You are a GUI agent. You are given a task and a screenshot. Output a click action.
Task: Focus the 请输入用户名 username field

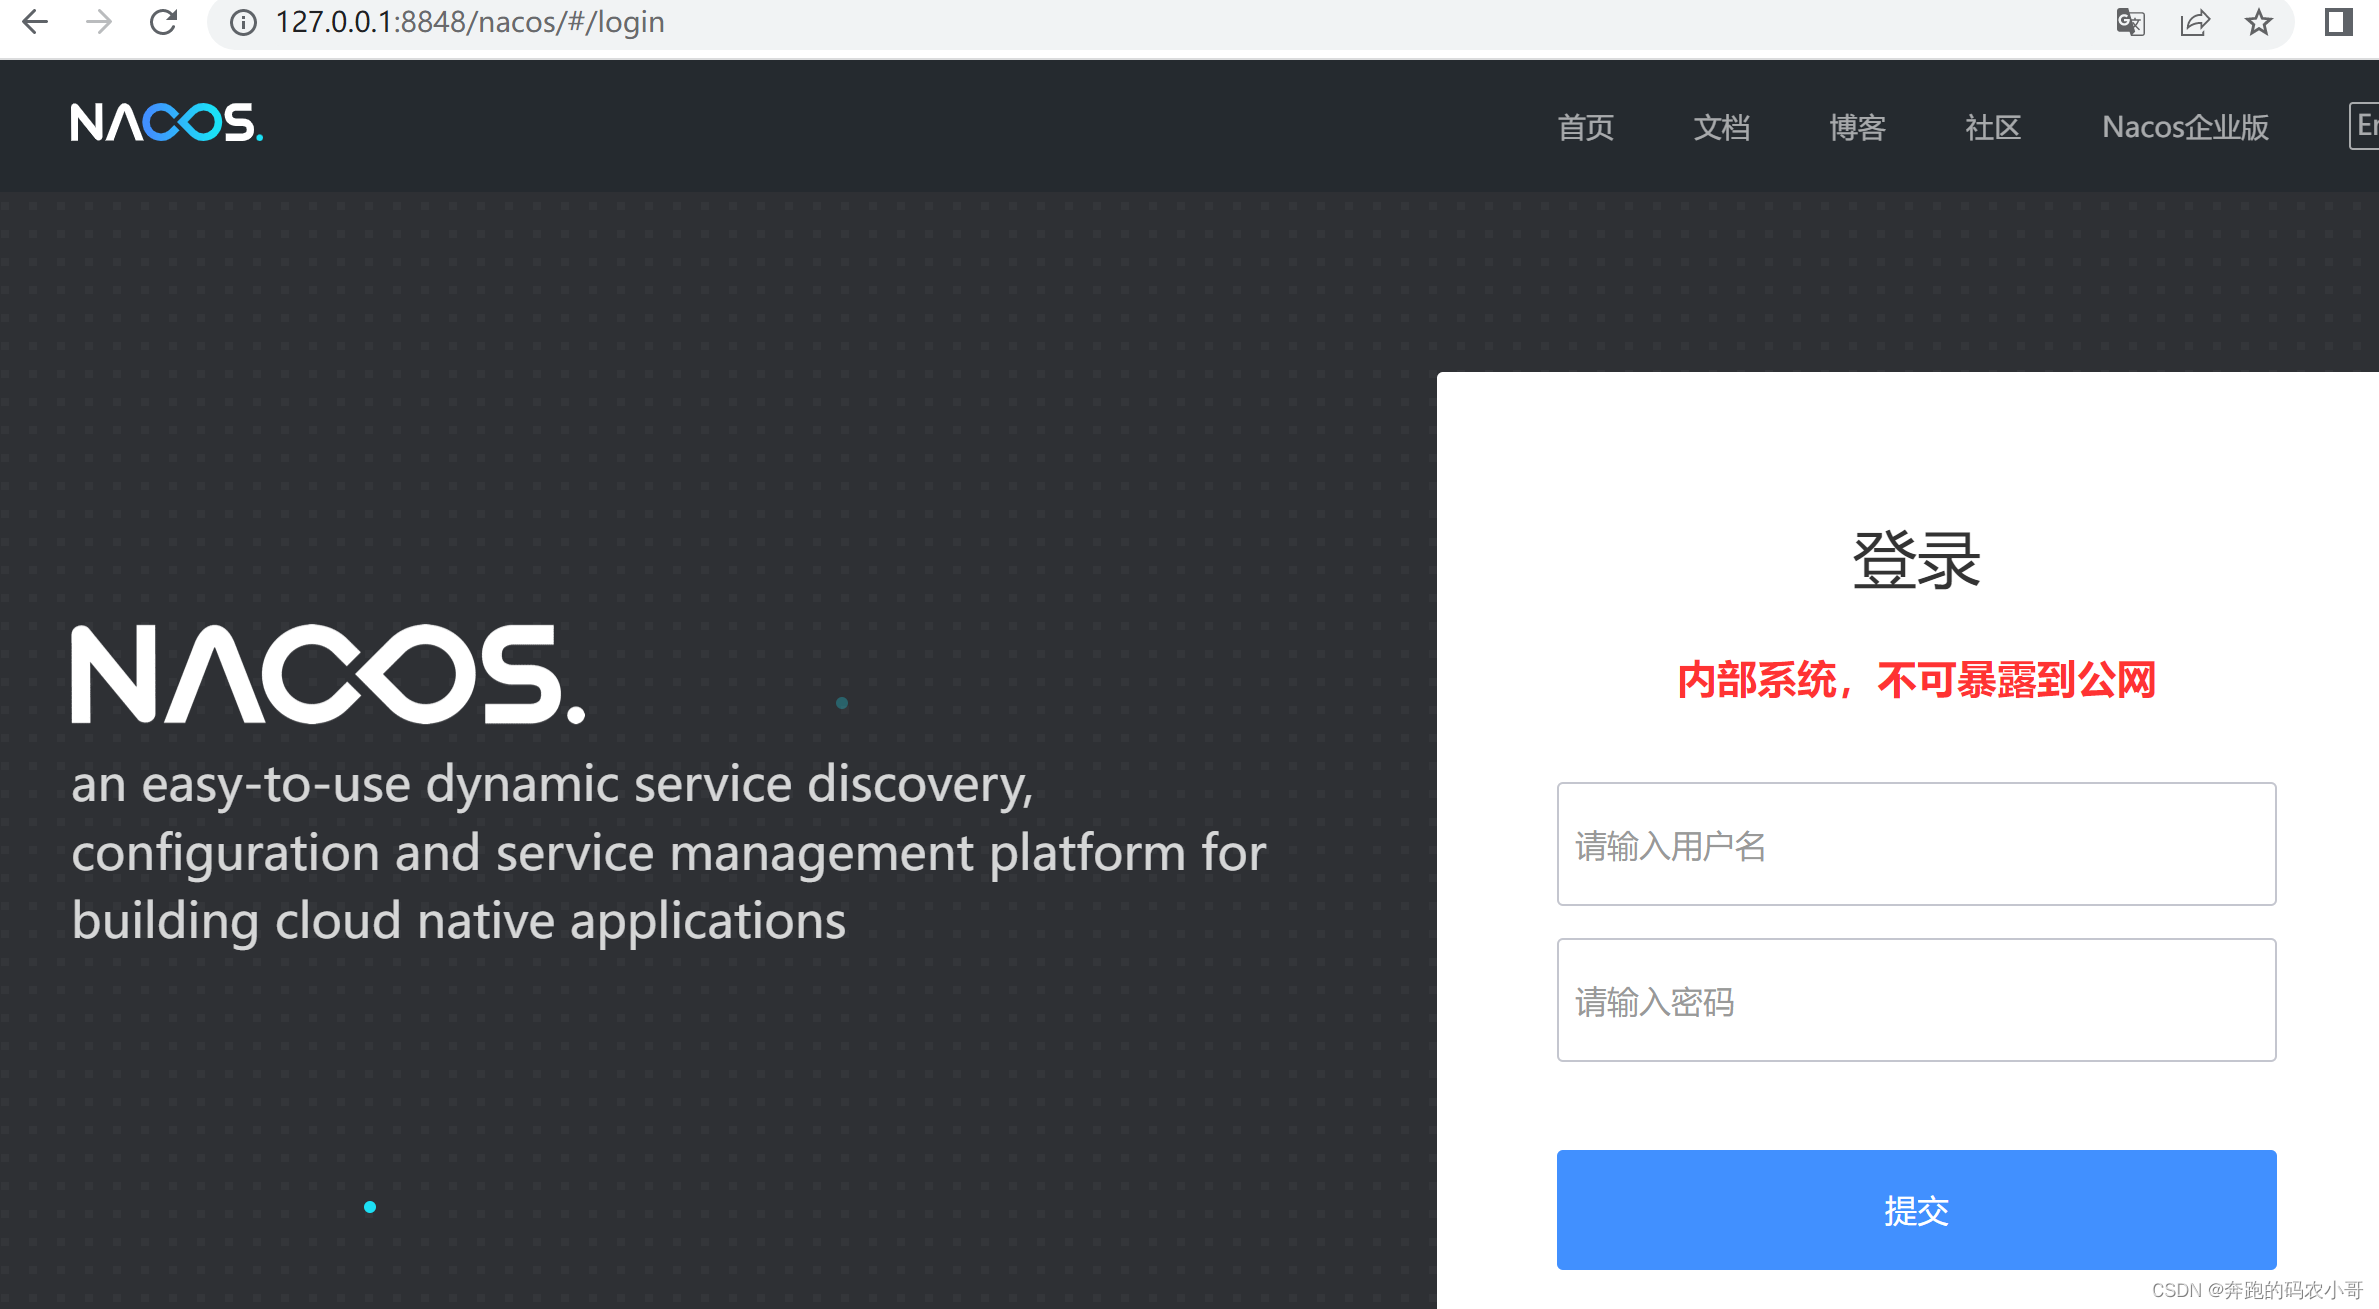click(1915, 845)
